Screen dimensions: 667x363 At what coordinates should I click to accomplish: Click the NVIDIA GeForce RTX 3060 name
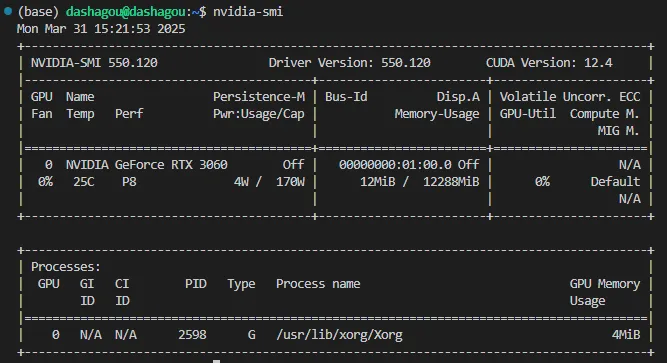[x=146, y=165]
